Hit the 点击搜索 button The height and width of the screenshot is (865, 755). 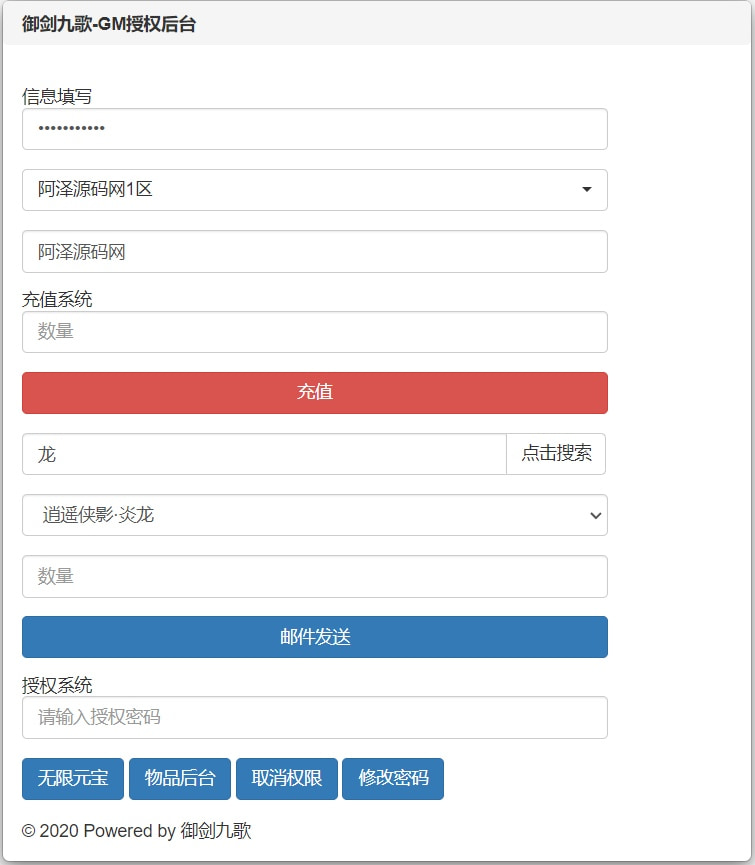click(x=556, y=454)
